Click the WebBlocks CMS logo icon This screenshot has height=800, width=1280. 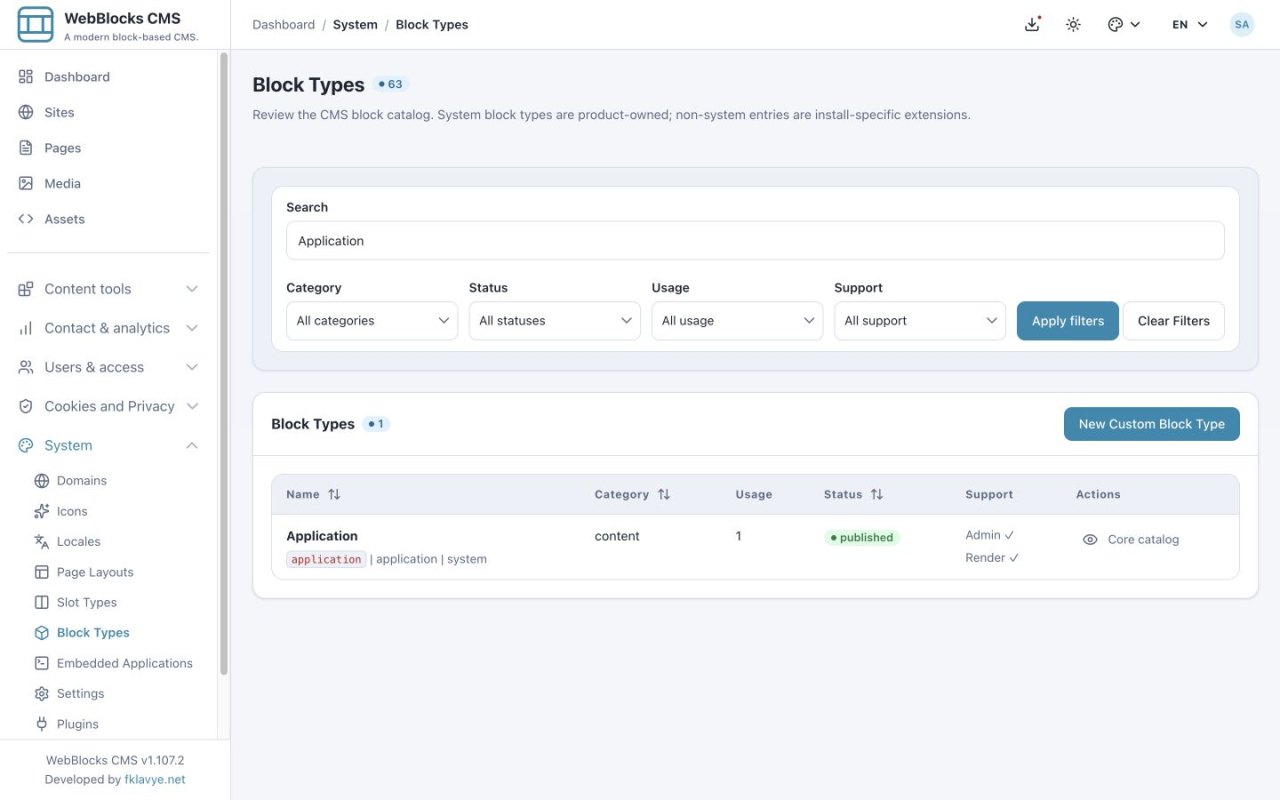(x=35, y=24)
